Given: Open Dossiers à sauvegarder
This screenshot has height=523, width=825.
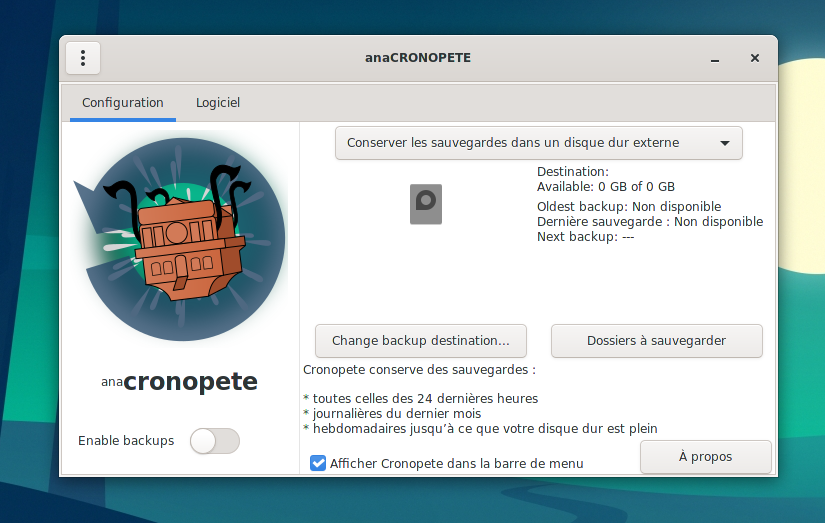Looking at the screenshot, I should (x=656, y=341).
